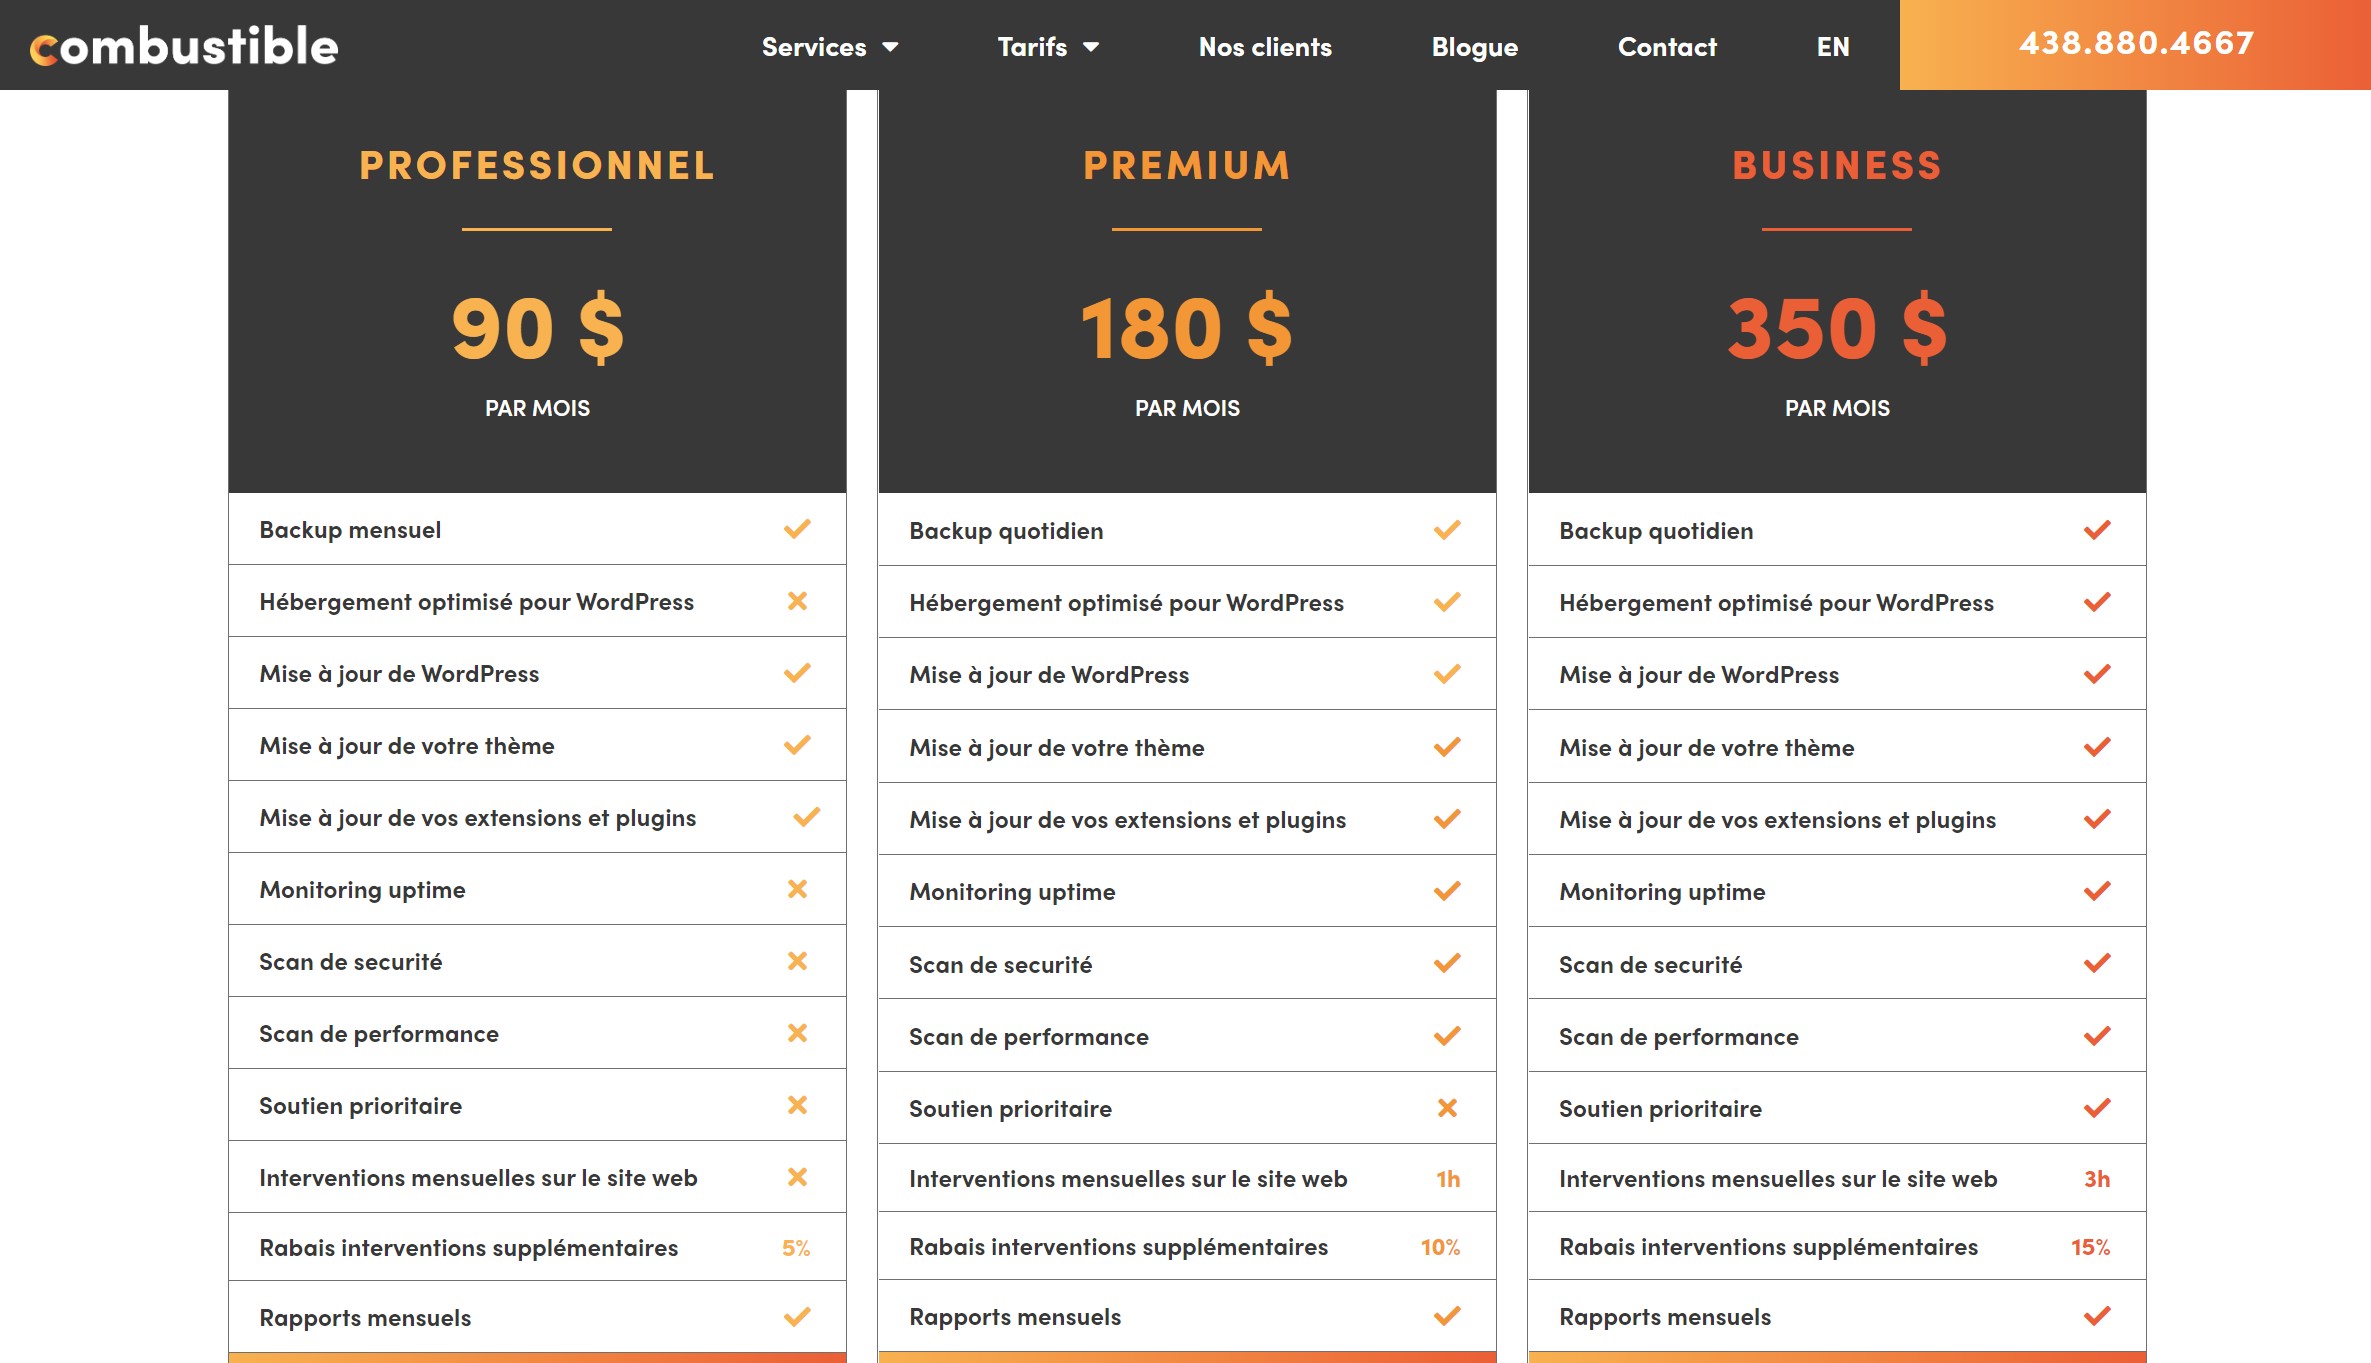Viewport: 2371px width, 1363px height.
Task: Click the Combustible logo
Action: tap(184, 46)
